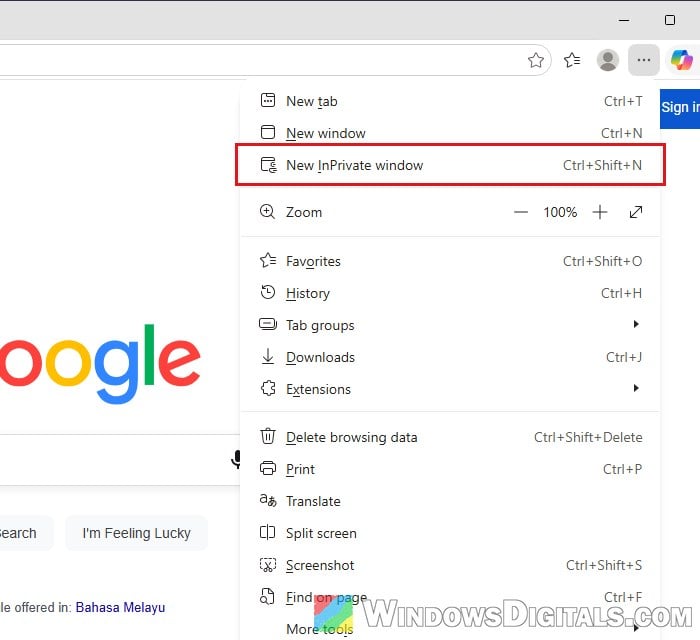Click the Tab groups icon
Image resolution: width=700 pixels, height=640 pixels.
(268, 324)
